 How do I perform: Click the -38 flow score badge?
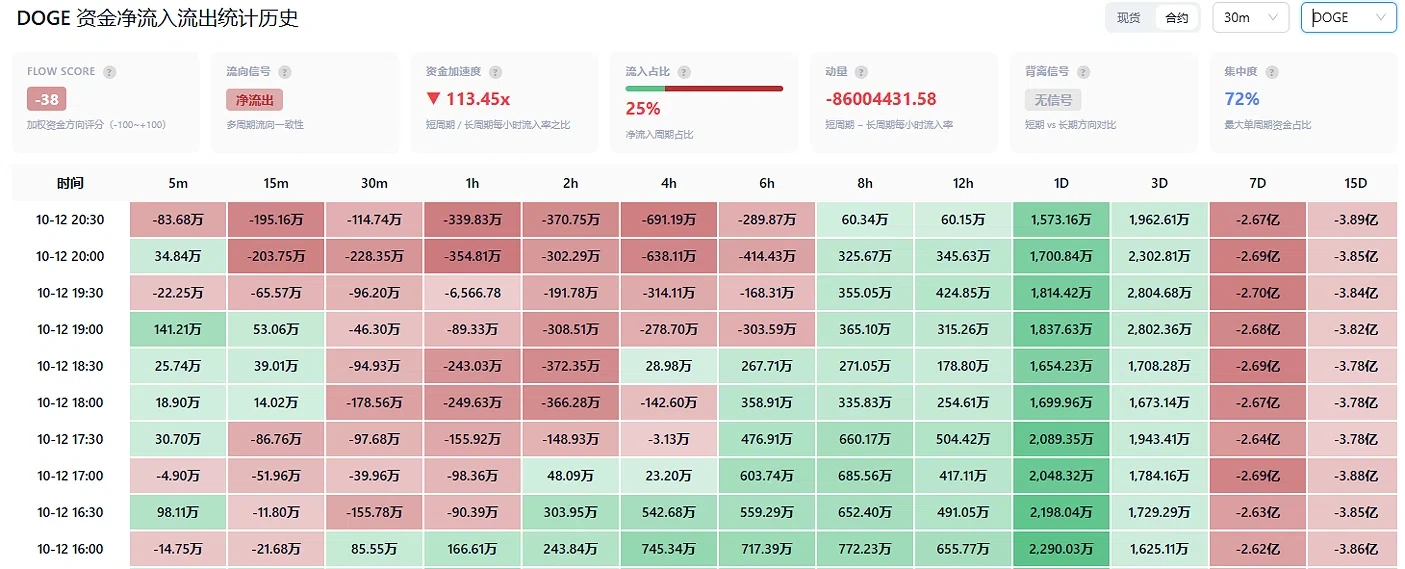coord(46,100)
